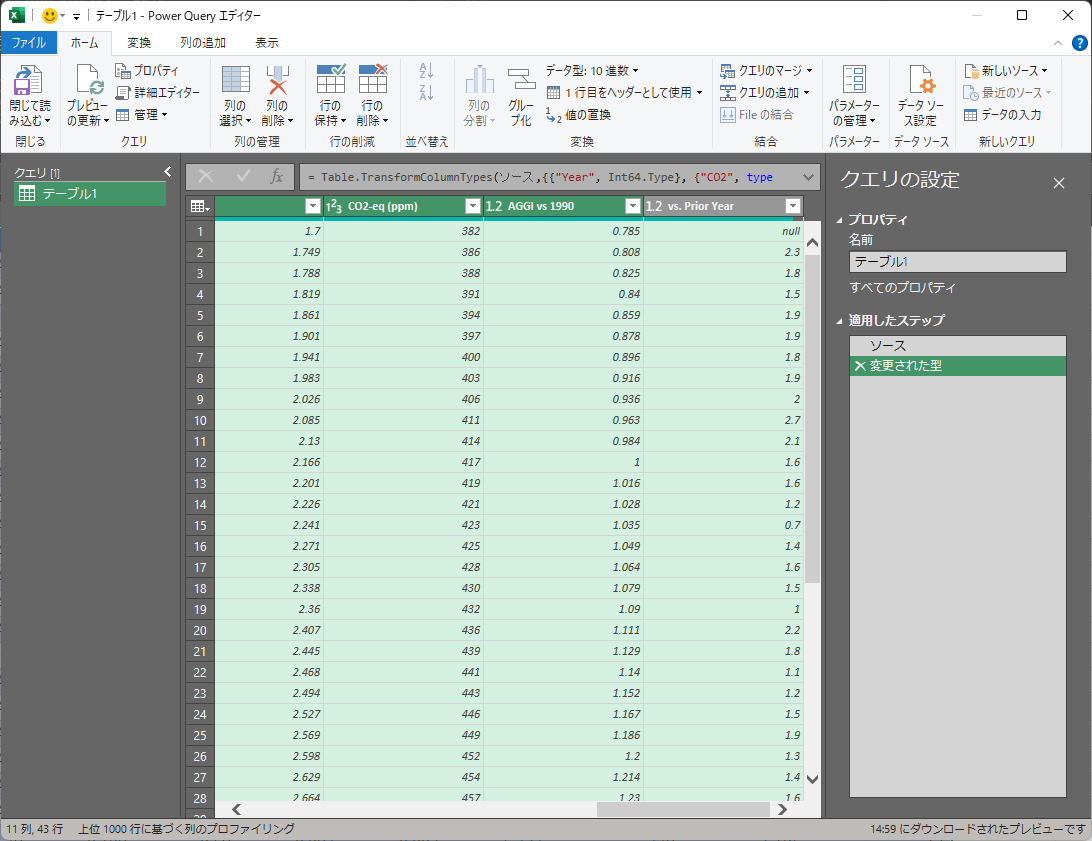Open データ型: 10 進数 data type dropdown
The image size is (1092, 841).
pyautogui.click(x=592, y=70)
